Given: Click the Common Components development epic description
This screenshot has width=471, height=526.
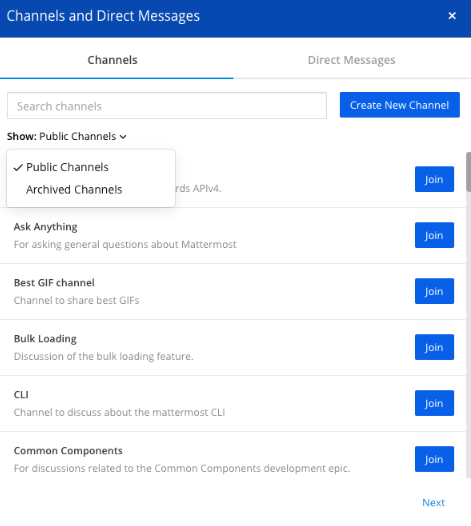Looking at the screenshot, I should click(182, 469).
